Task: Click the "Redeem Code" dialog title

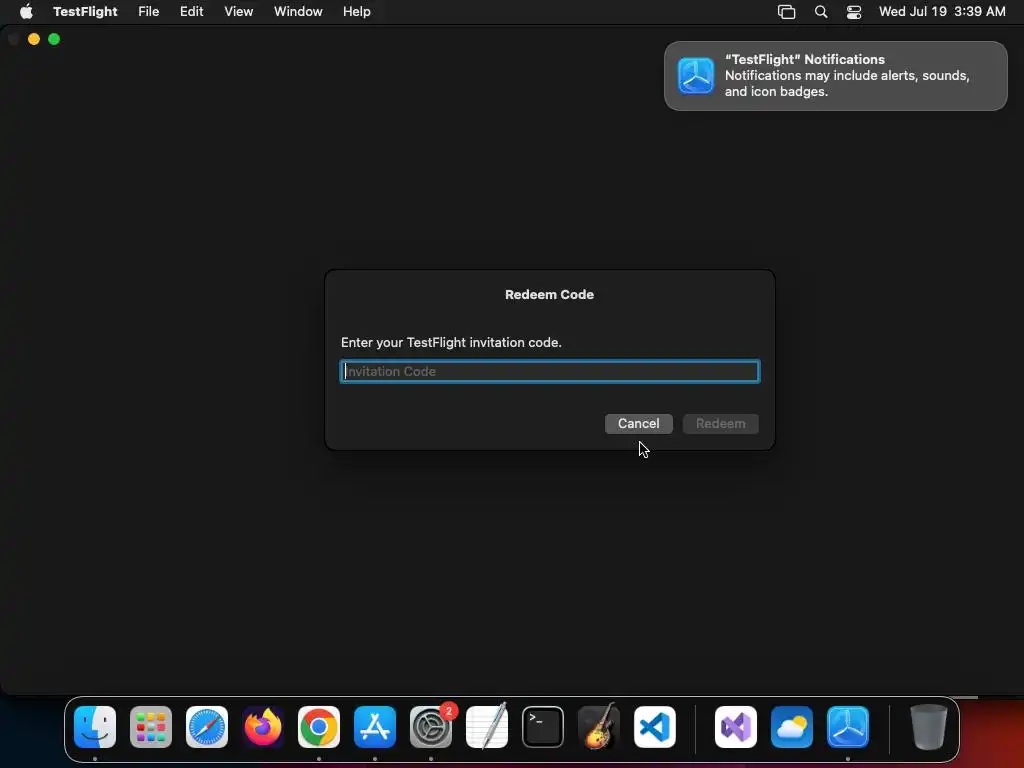Action: click(x=549, y=295)
